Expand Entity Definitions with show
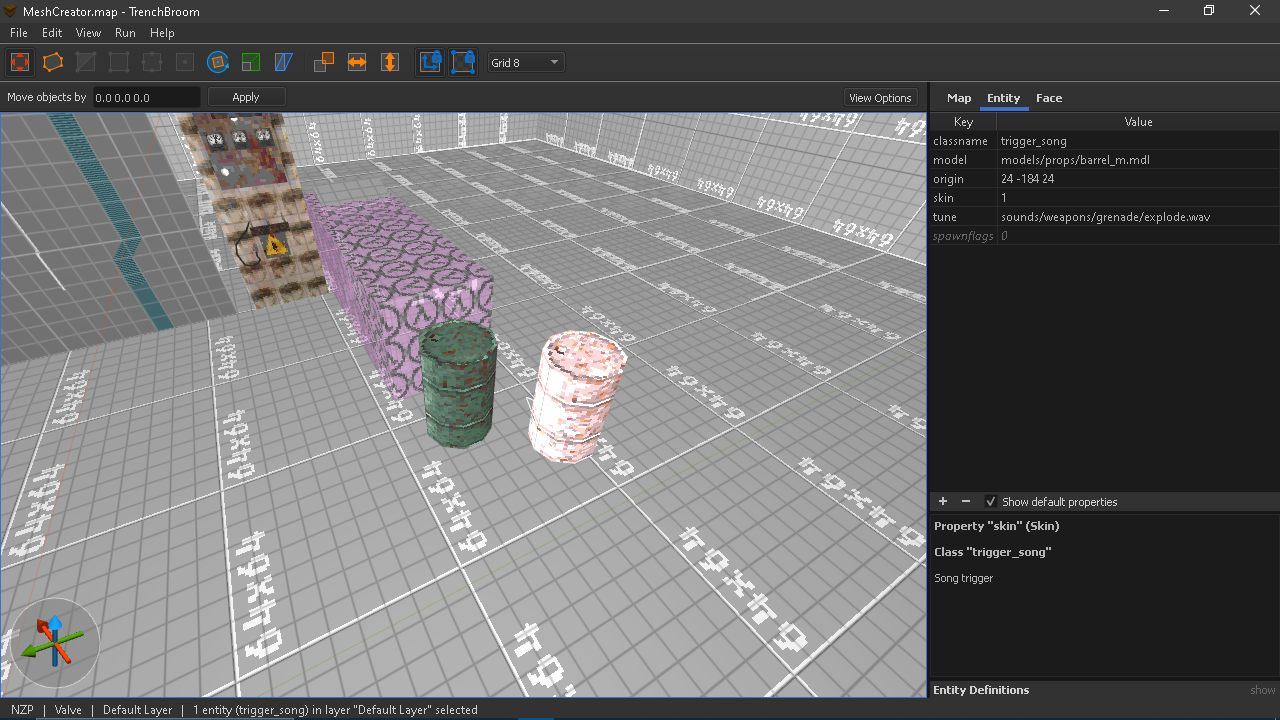1280x720 pixels. click(x=1262, y=690)
